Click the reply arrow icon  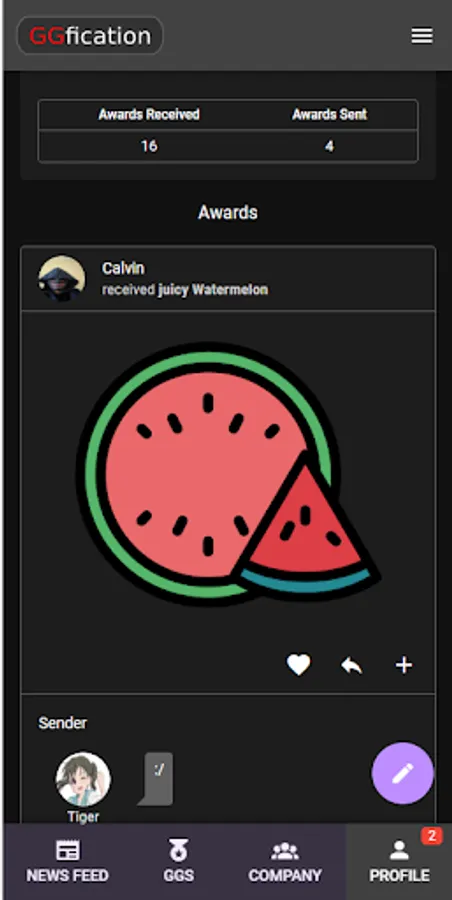(351, 666)
